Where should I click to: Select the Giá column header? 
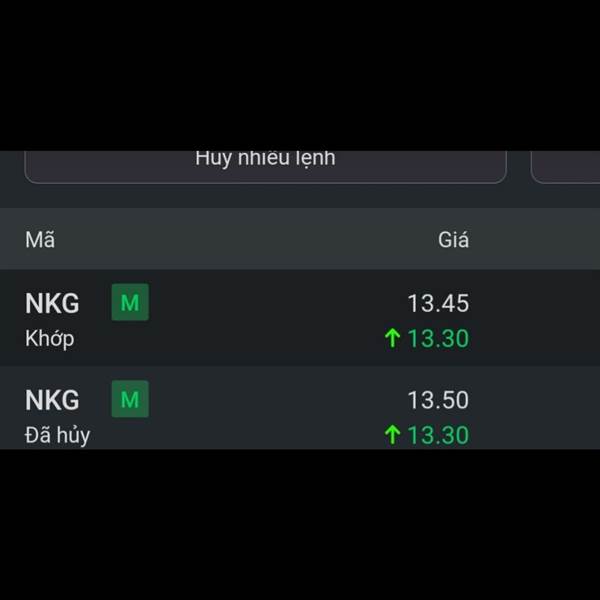453,240
